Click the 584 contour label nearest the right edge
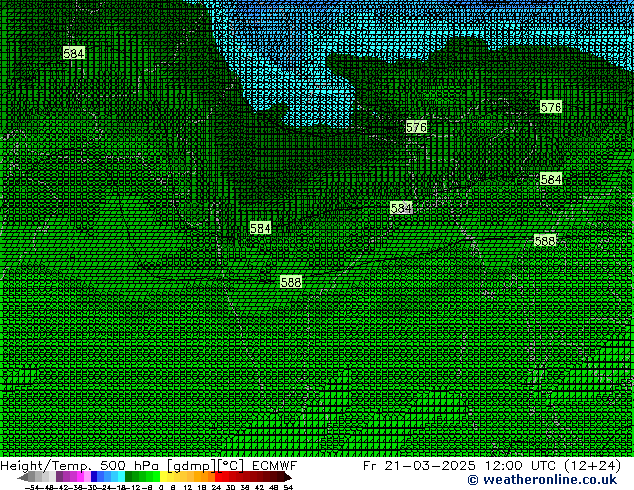The width and height of the screenshot is (634, 490). [x=551, y=179]
